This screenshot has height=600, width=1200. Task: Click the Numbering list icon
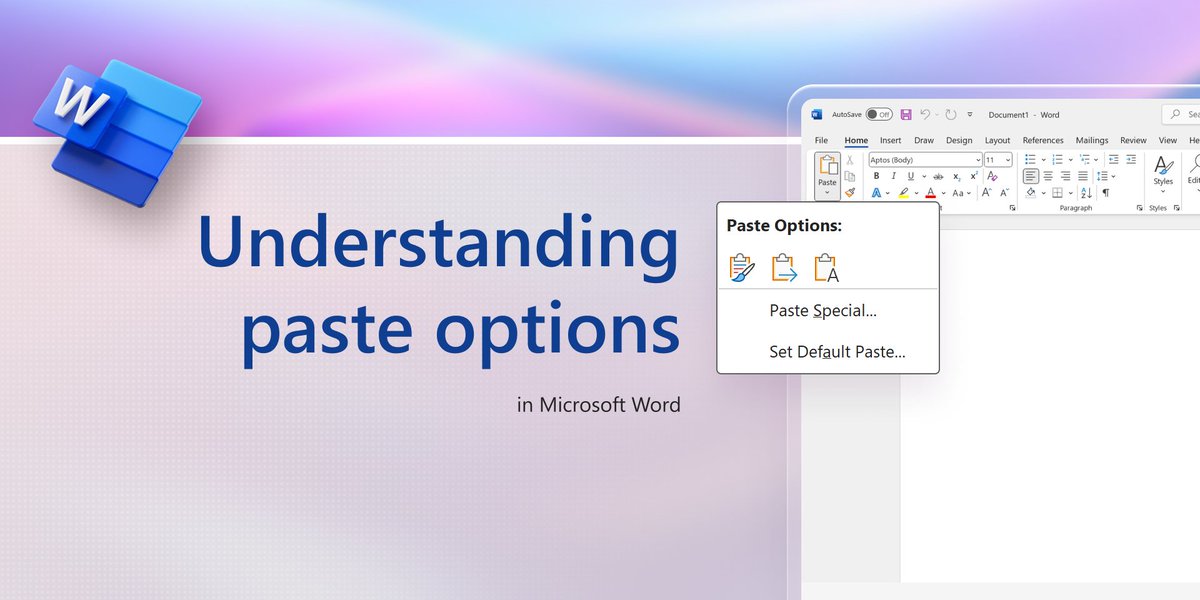[1058, 160]
